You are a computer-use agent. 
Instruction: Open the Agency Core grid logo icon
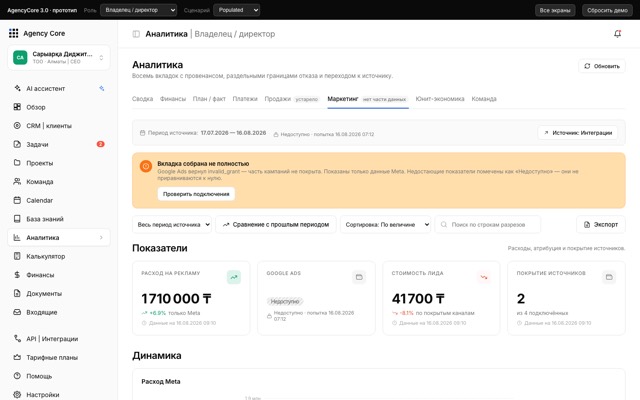13,33
